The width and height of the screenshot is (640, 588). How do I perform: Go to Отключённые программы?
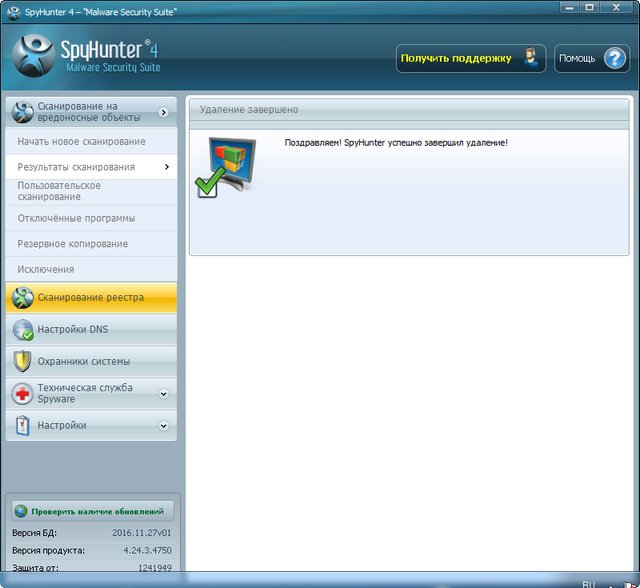76,218
